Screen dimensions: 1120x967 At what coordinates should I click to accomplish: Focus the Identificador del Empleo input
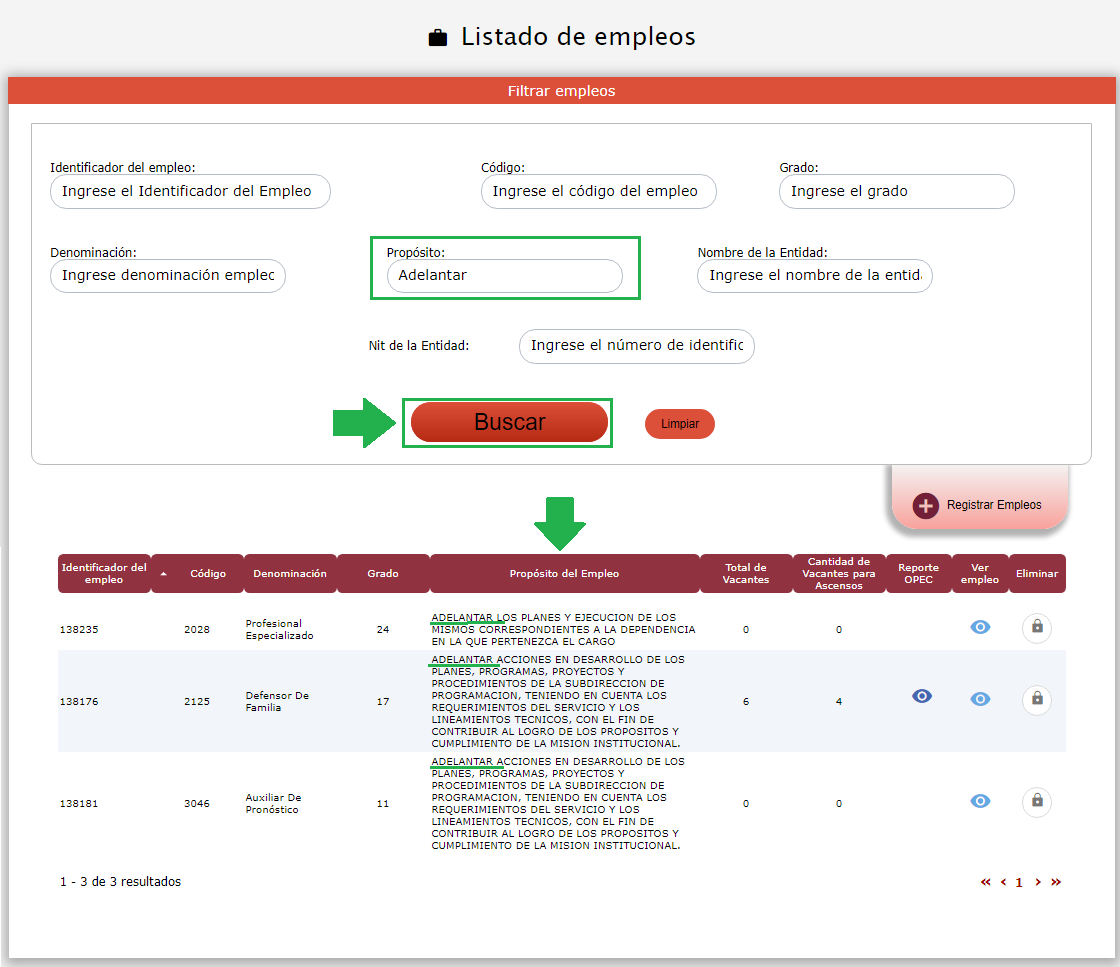pos(190,192)
